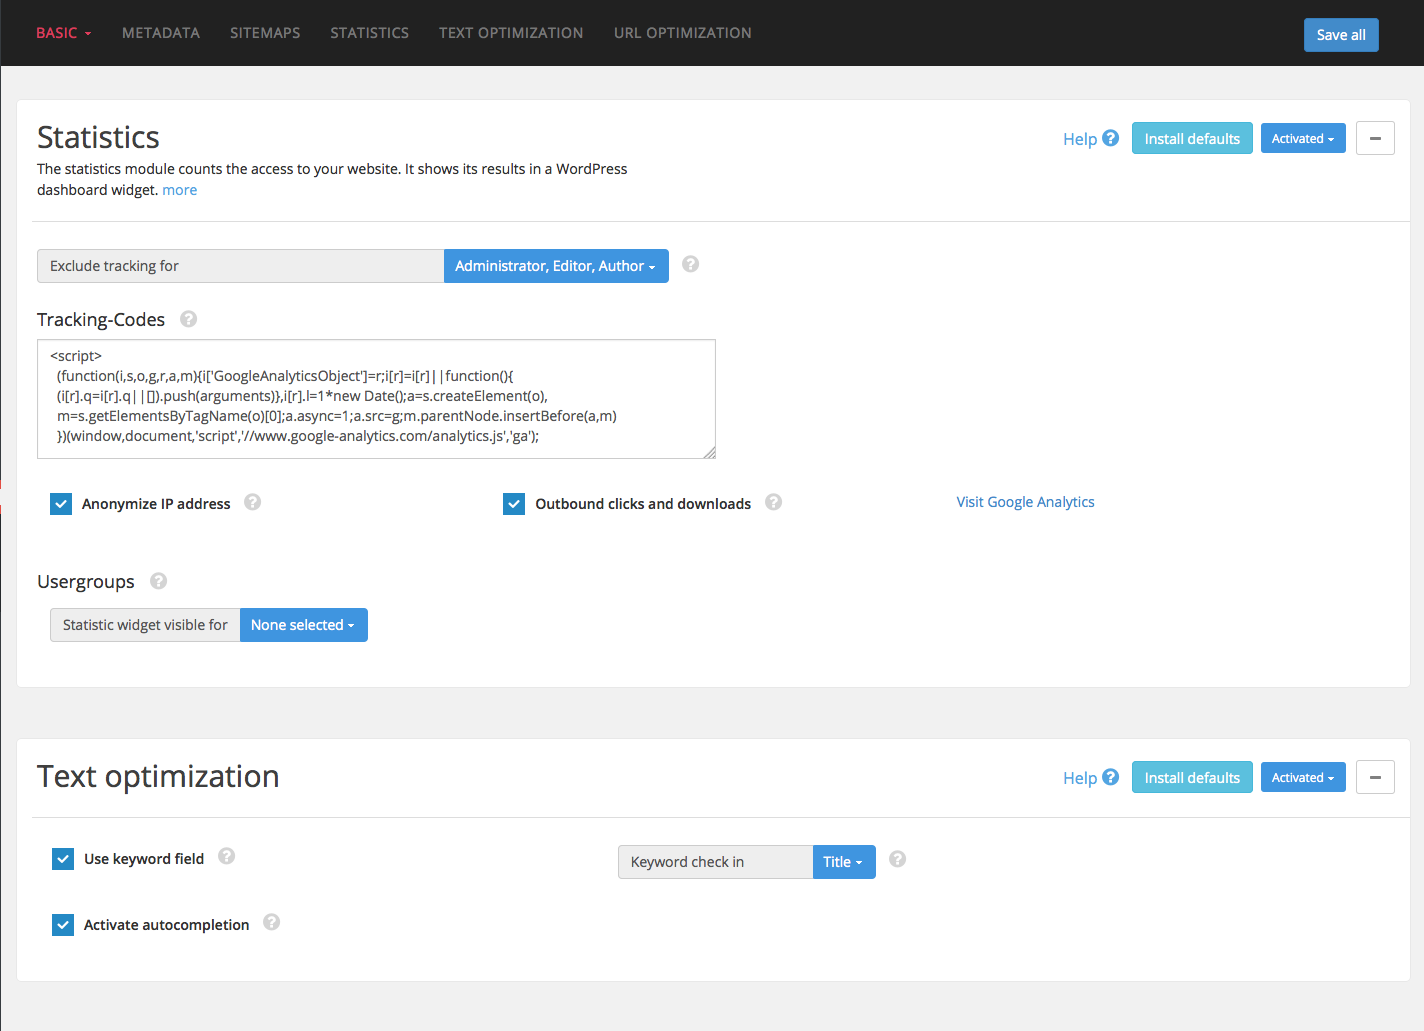This screenshot has height=1031, width=1424.
Task: Switch to the Metadata tab
Action: (161, 33)
